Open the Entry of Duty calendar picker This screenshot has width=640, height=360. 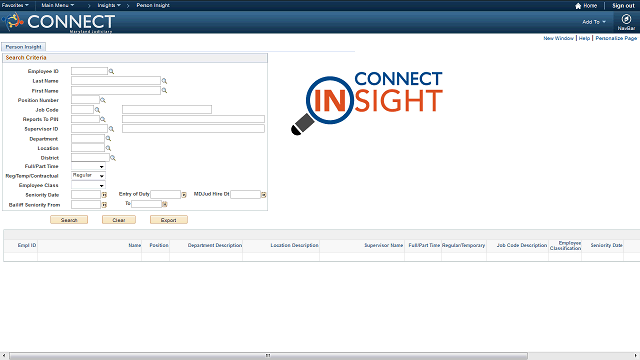184,195
